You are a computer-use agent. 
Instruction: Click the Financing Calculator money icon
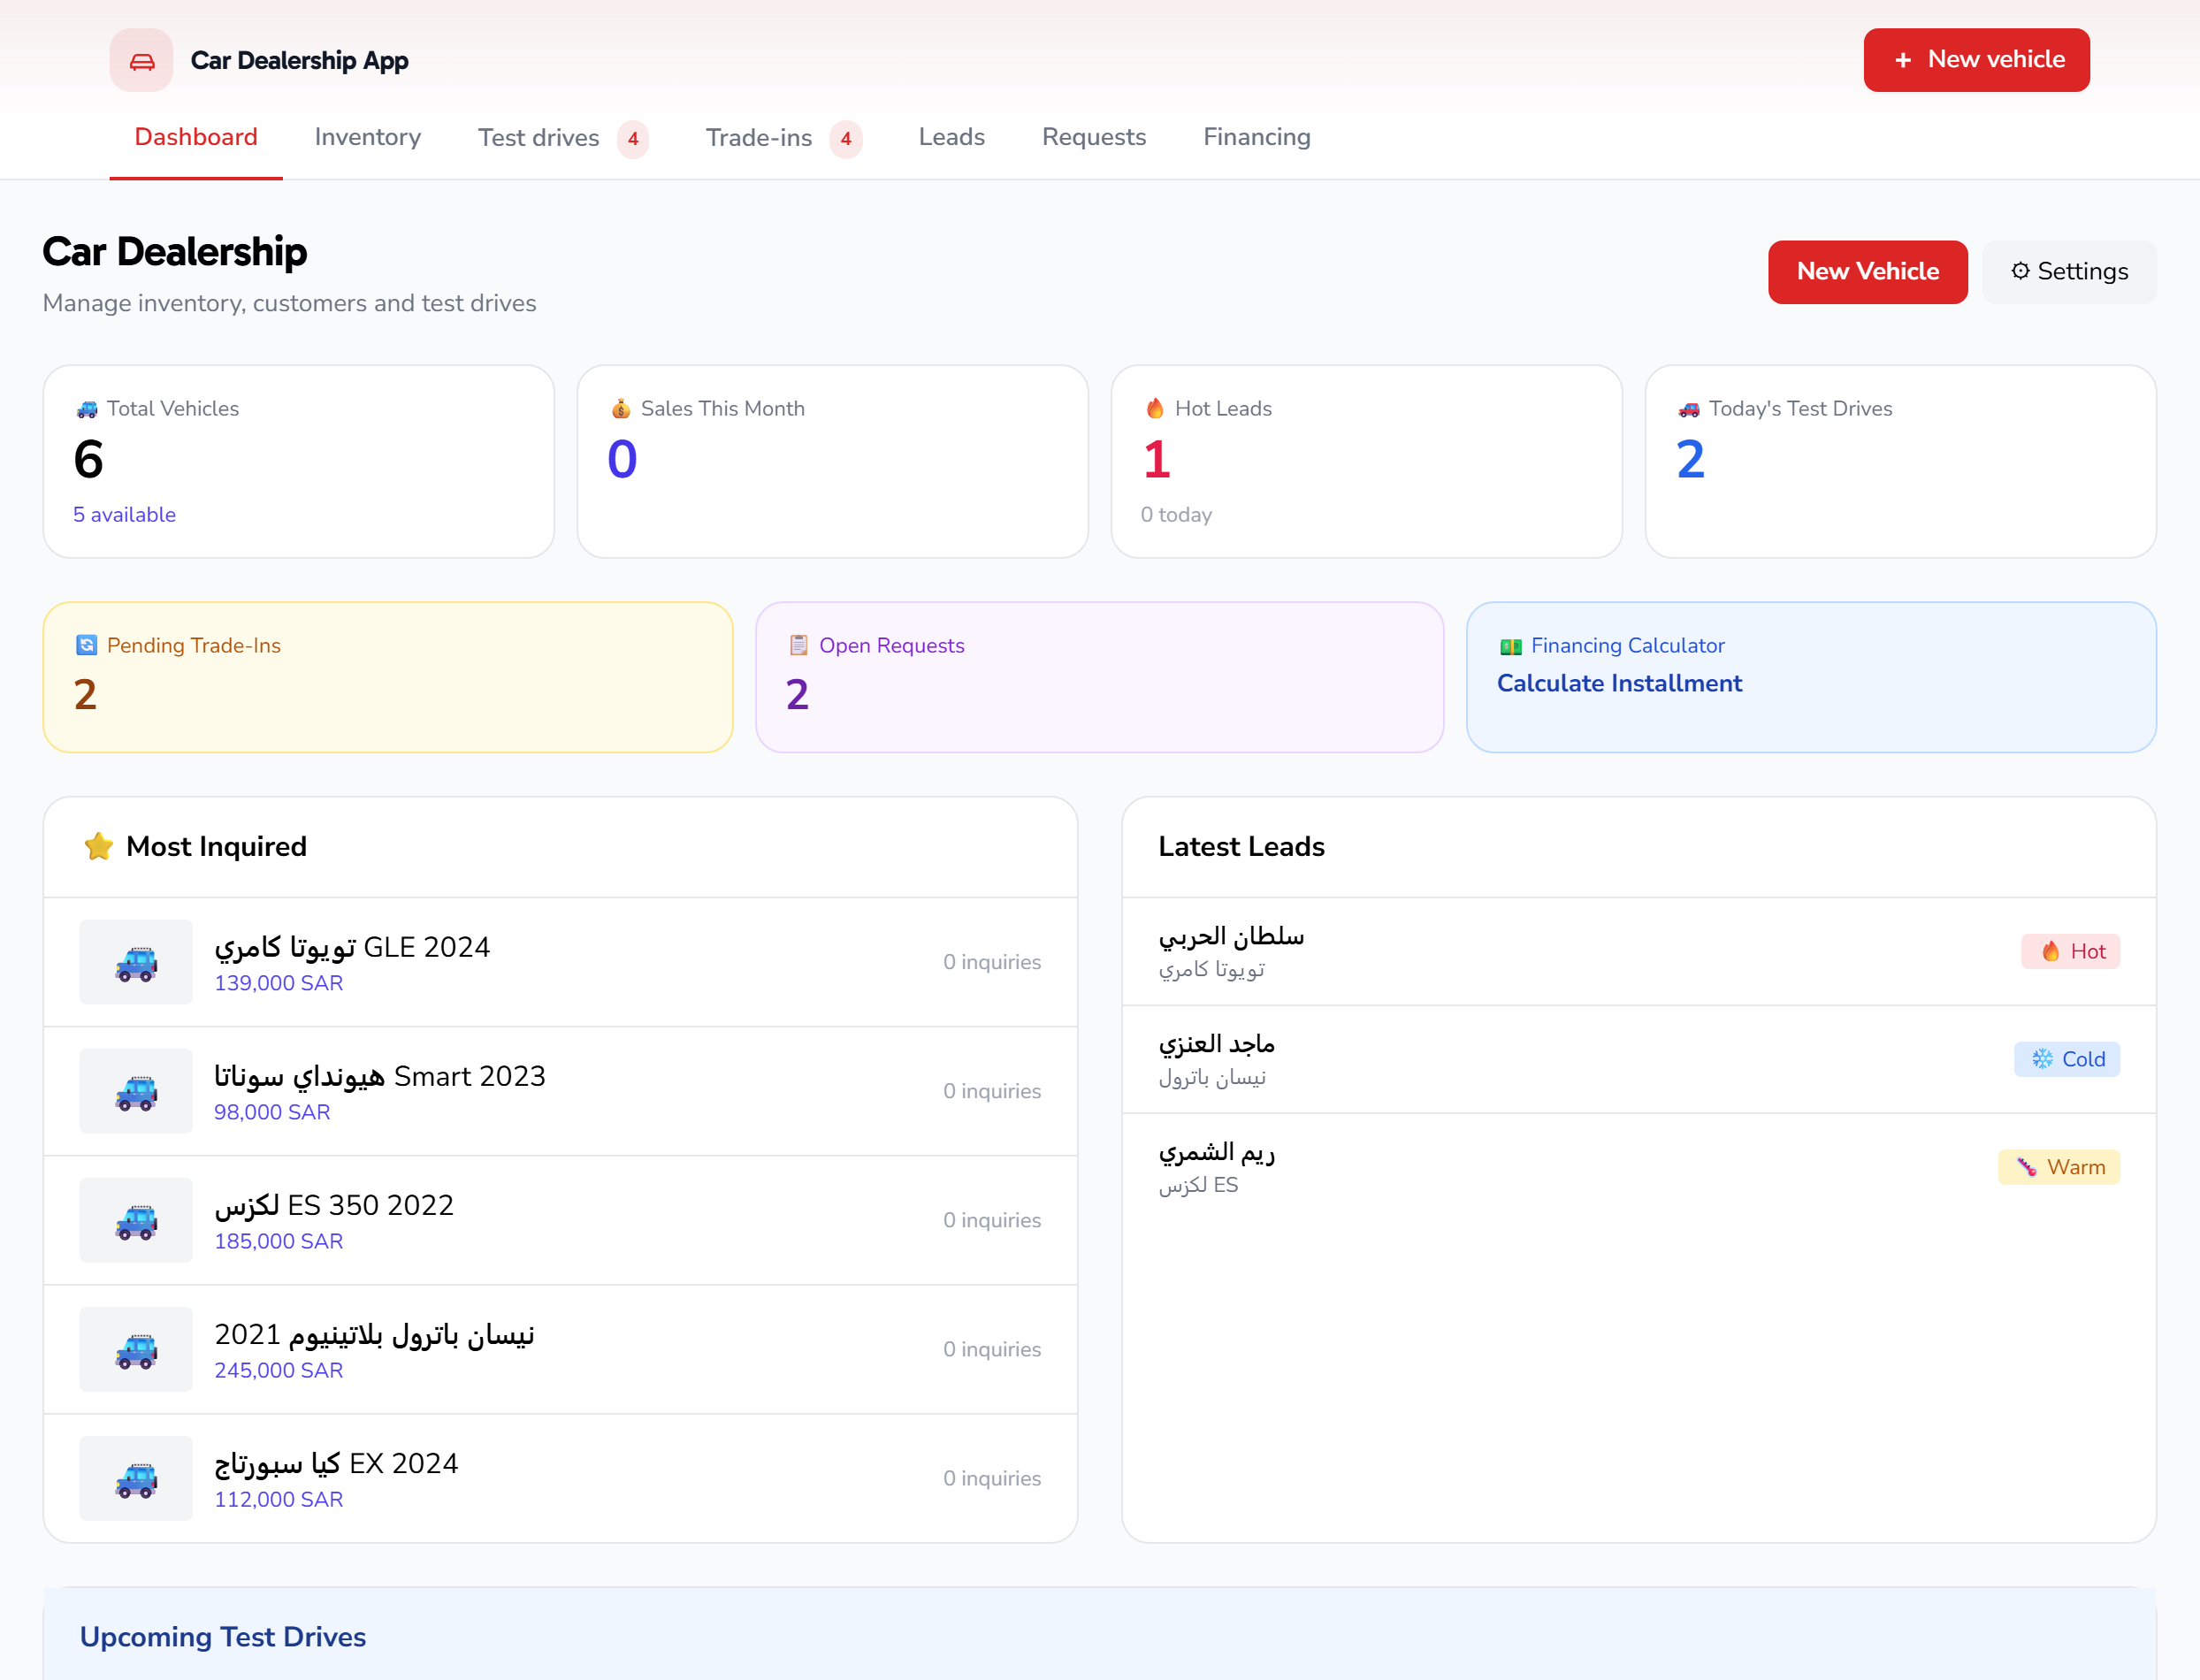[1510, 646]
